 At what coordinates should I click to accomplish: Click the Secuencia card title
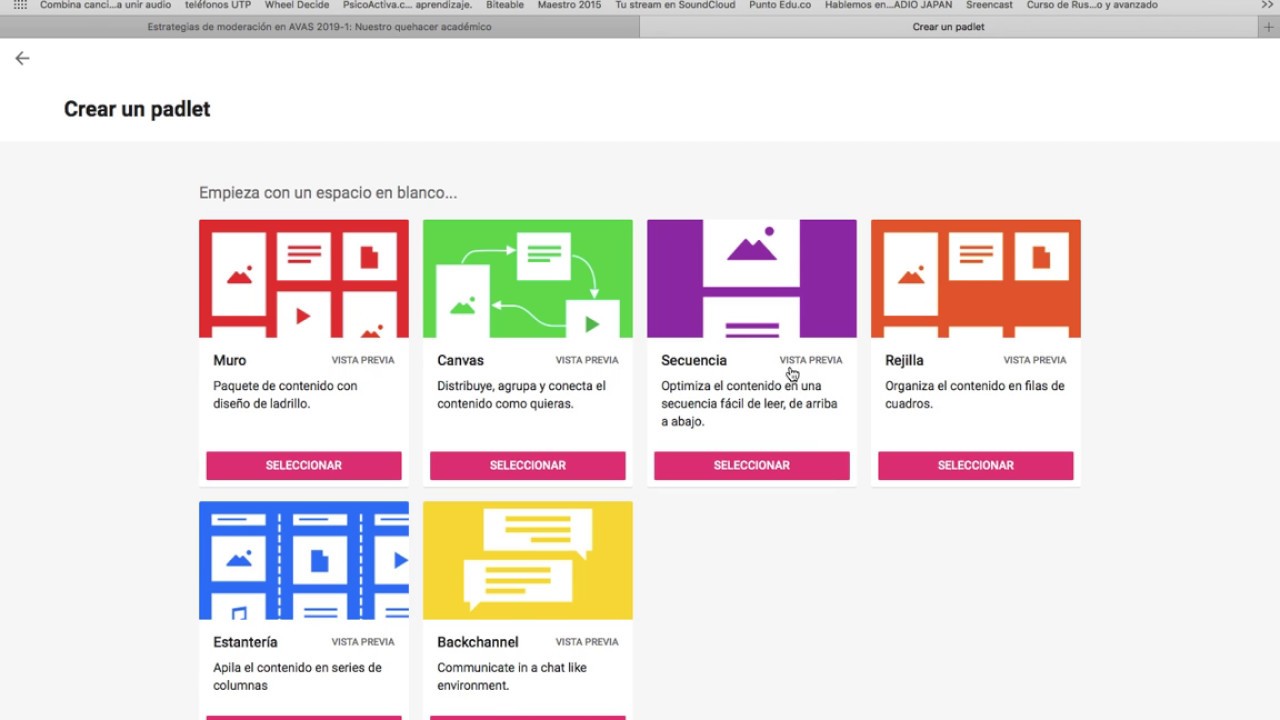click(694, 360)
